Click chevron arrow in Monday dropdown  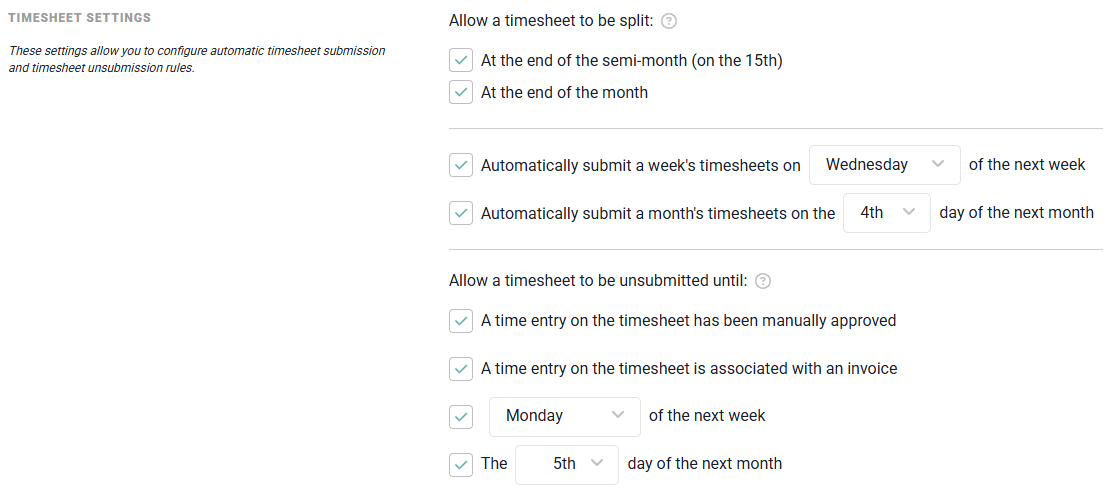click(618, 415)
